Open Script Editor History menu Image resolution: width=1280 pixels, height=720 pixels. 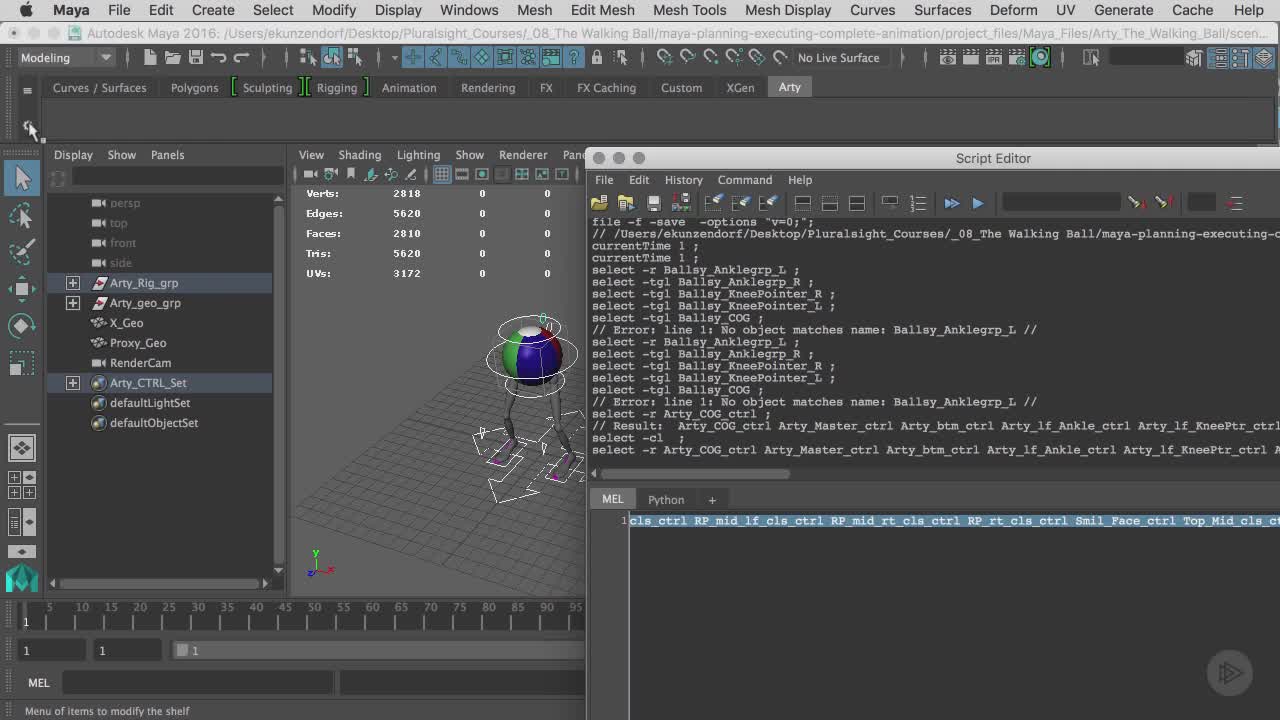[x=684, y=180]
